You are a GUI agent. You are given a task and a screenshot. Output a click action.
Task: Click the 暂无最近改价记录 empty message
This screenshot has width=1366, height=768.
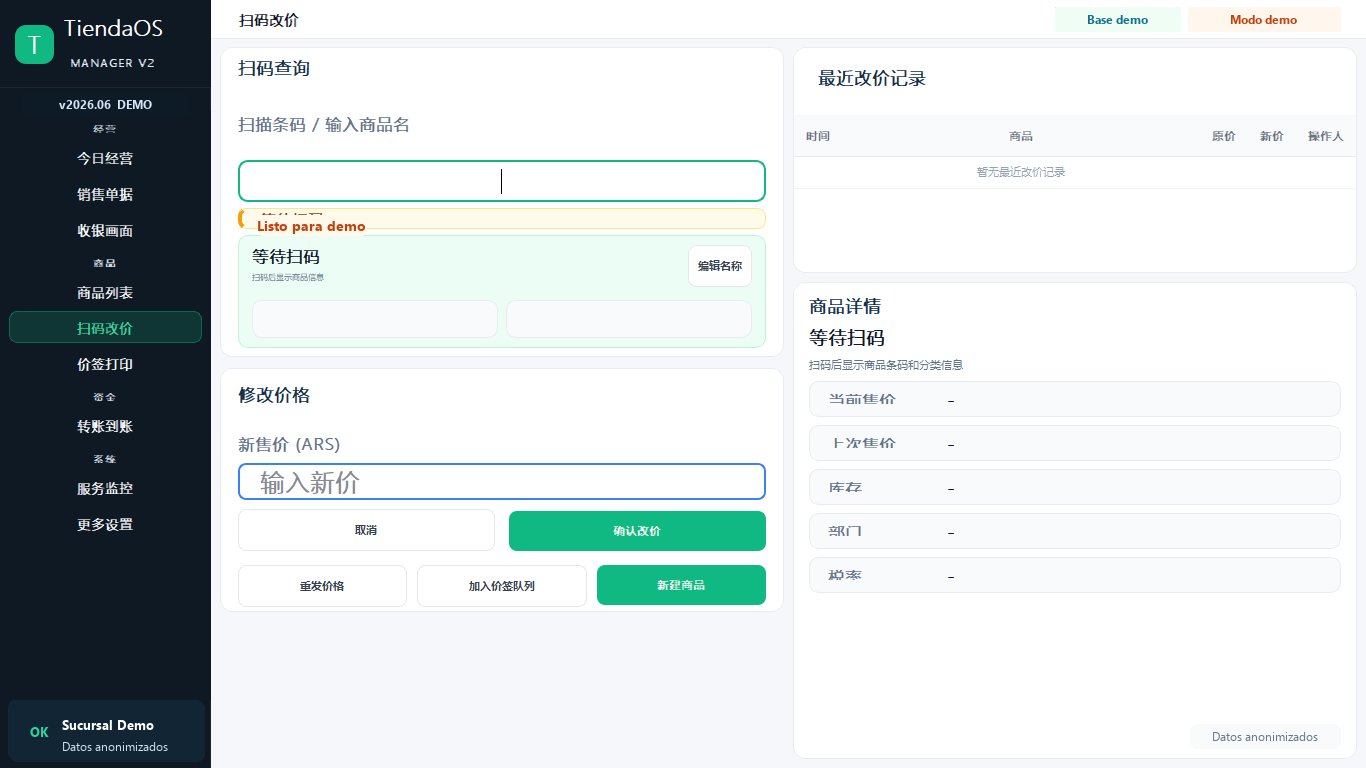pyautogui.click(x=1021, y=172)
